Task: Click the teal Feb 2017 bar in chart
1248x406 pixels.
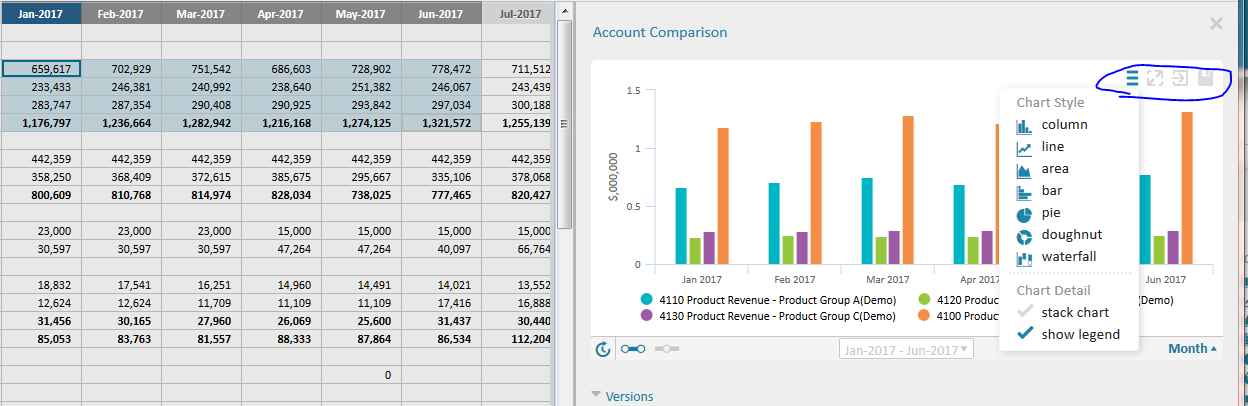Action: point(774,224)
